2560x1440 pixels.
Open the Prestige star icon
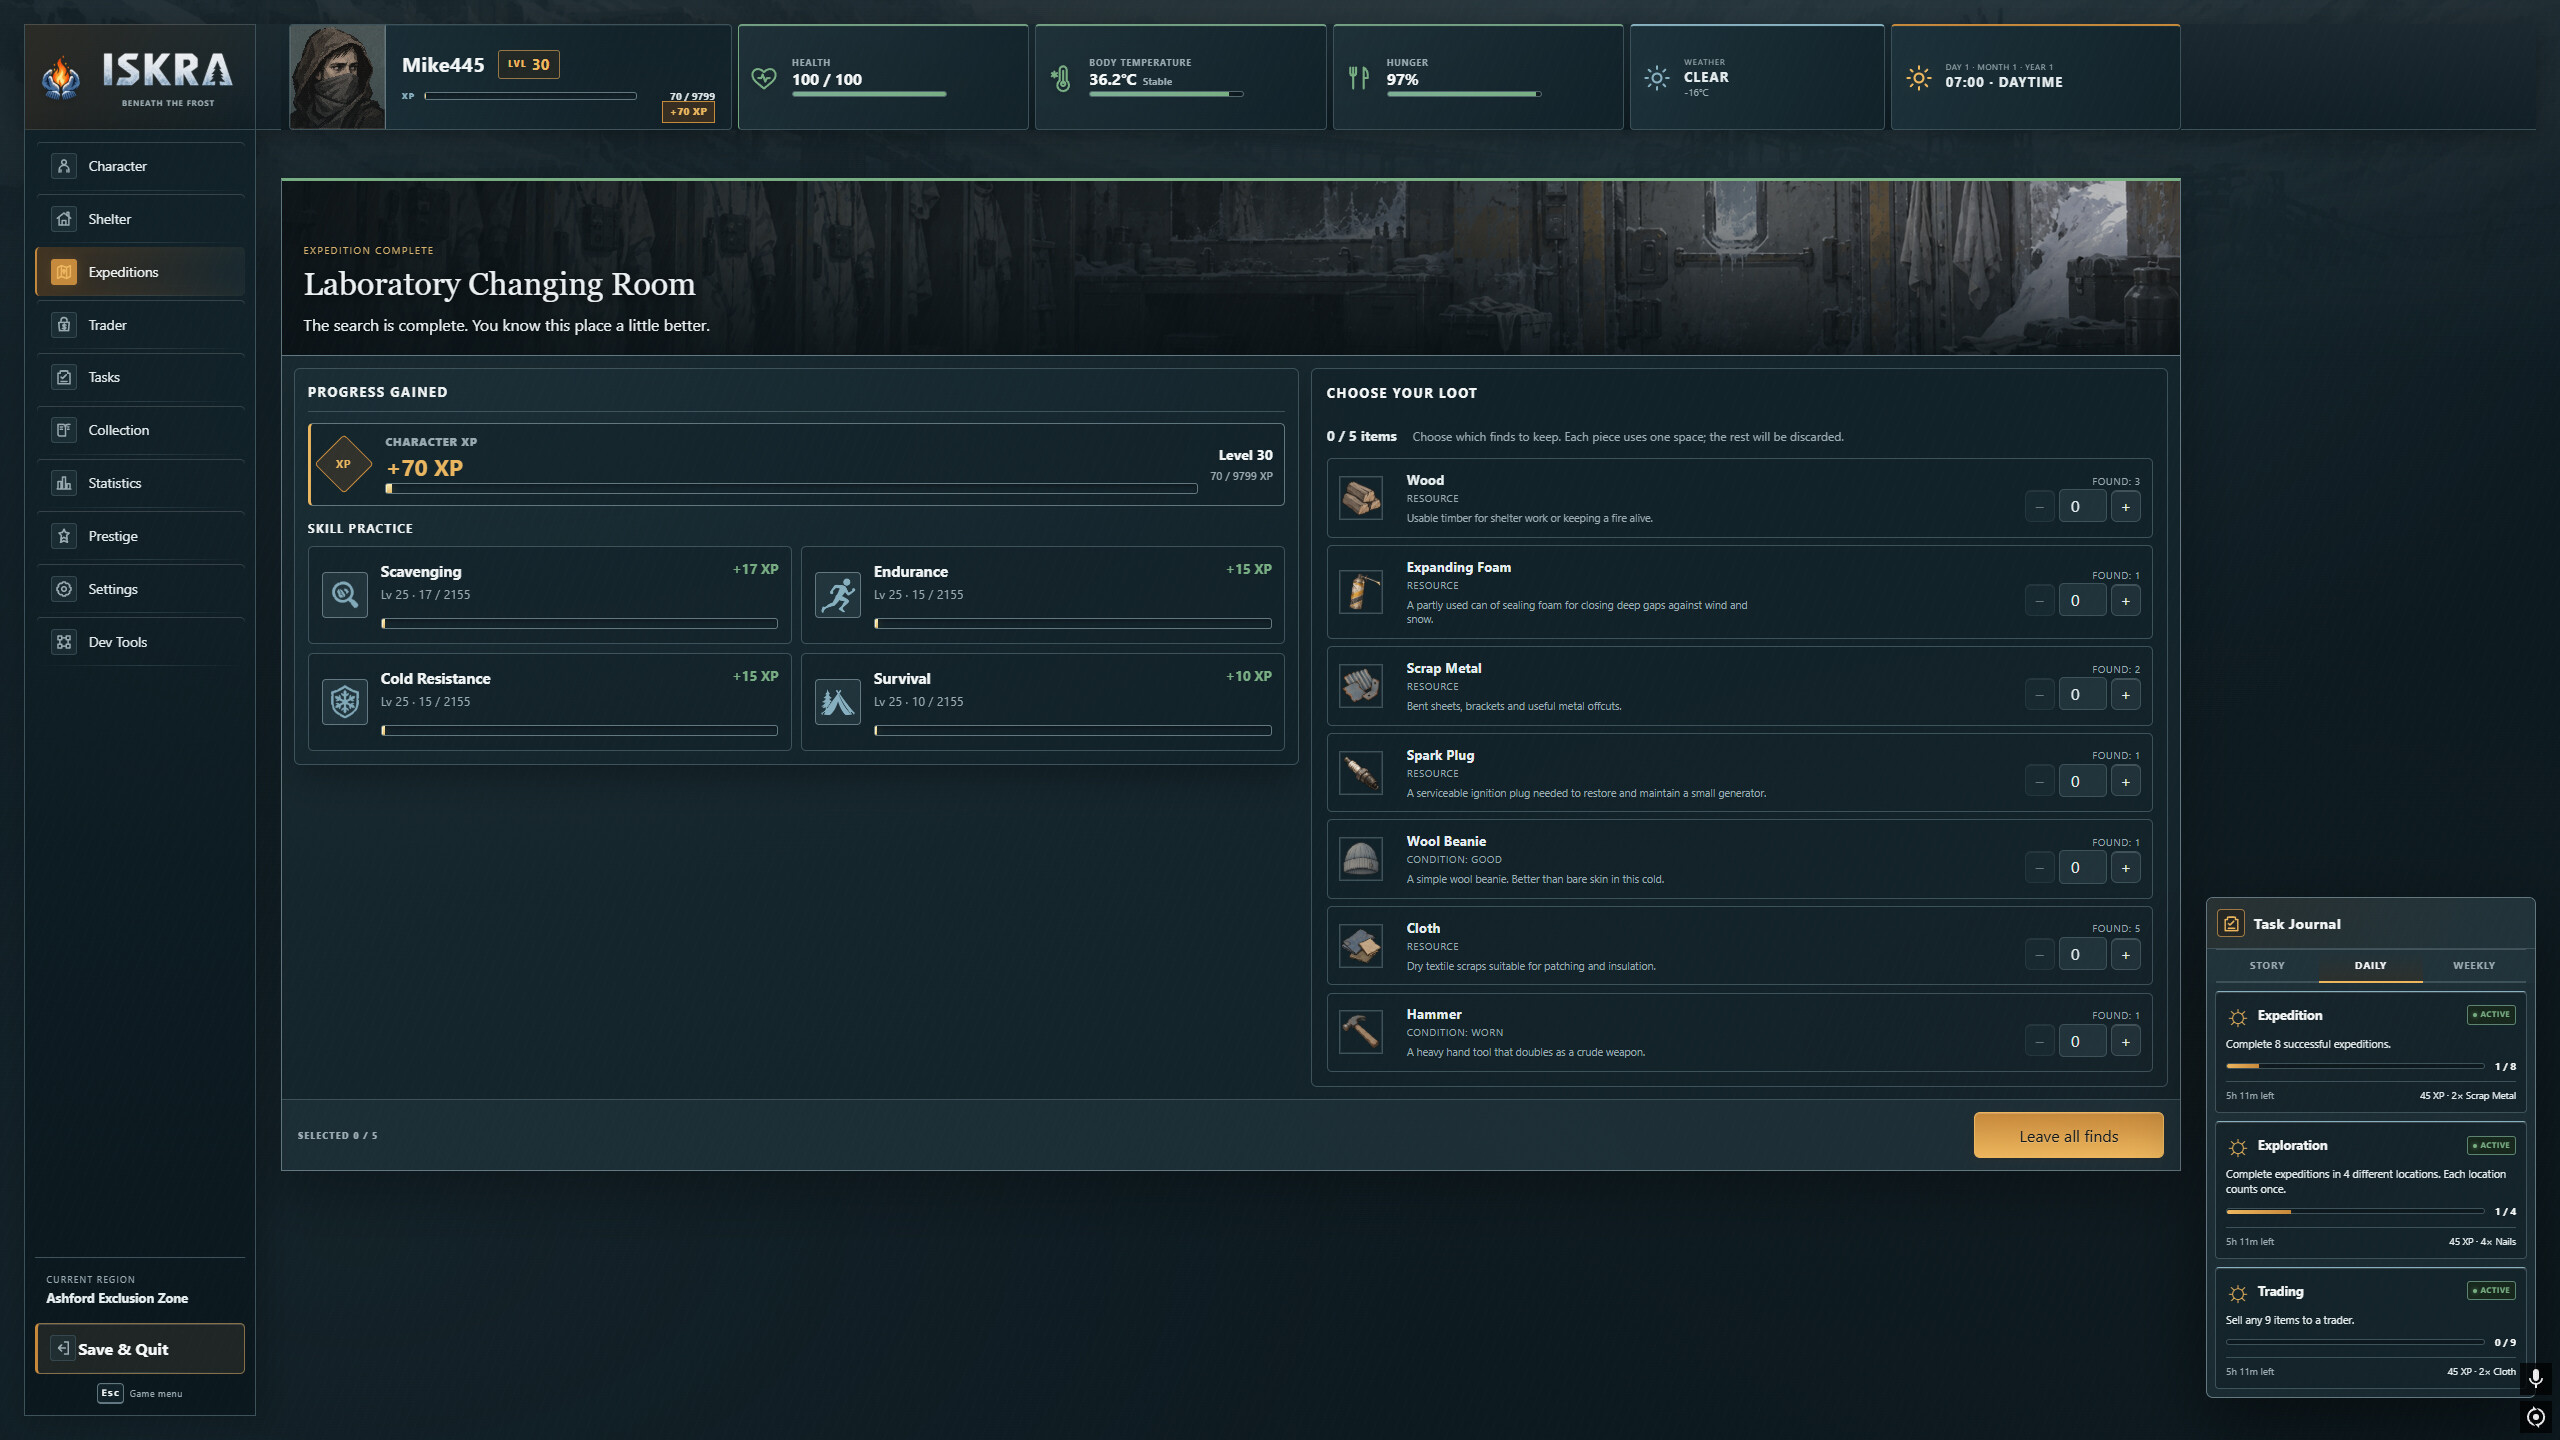point(64,536)
